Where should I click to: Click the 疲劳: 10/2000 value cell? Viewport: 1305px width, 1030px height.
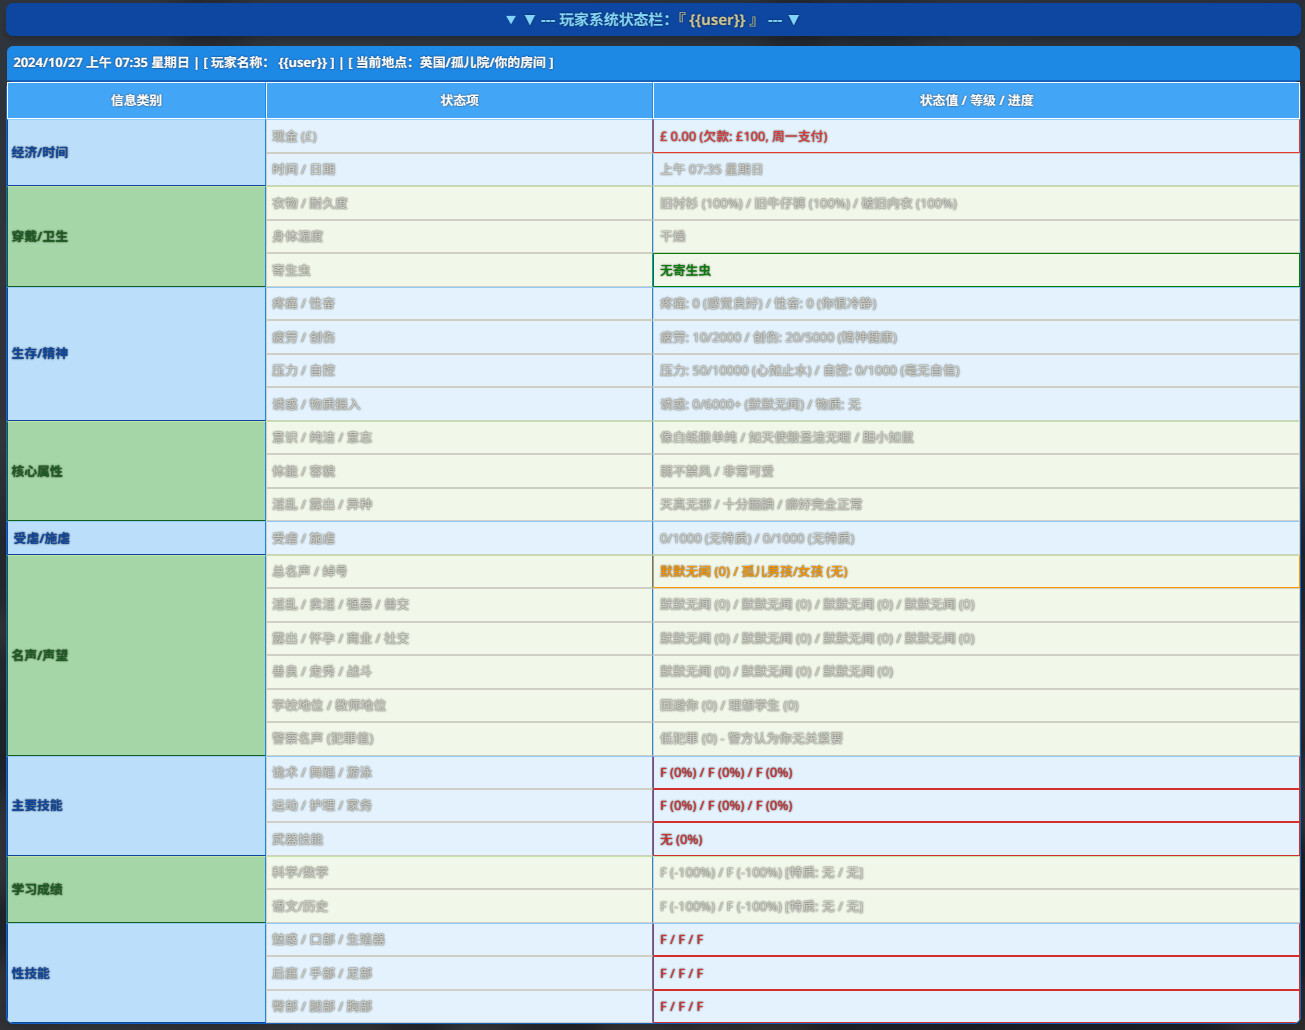(x=976, y=337)
